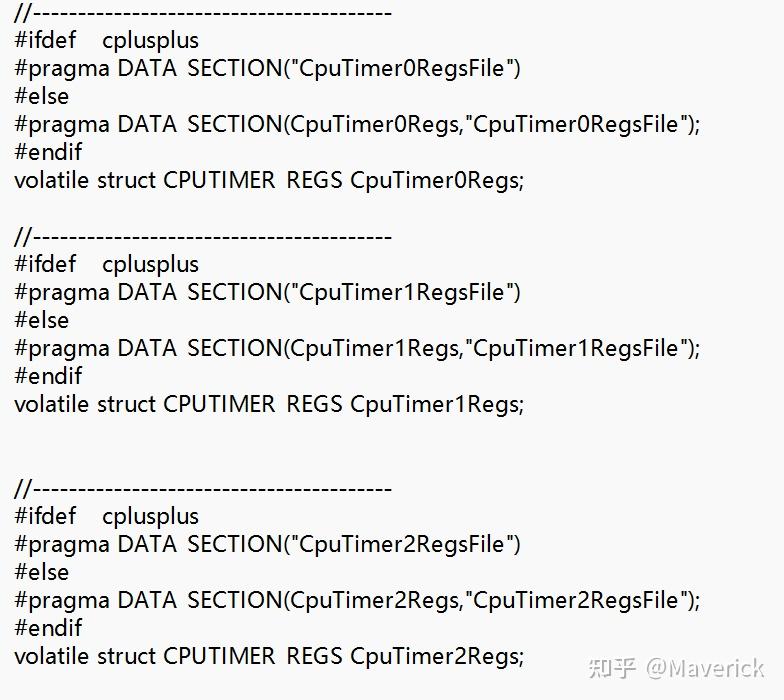Click the first '#else' directive
The image size is (784, 700).
42,96
